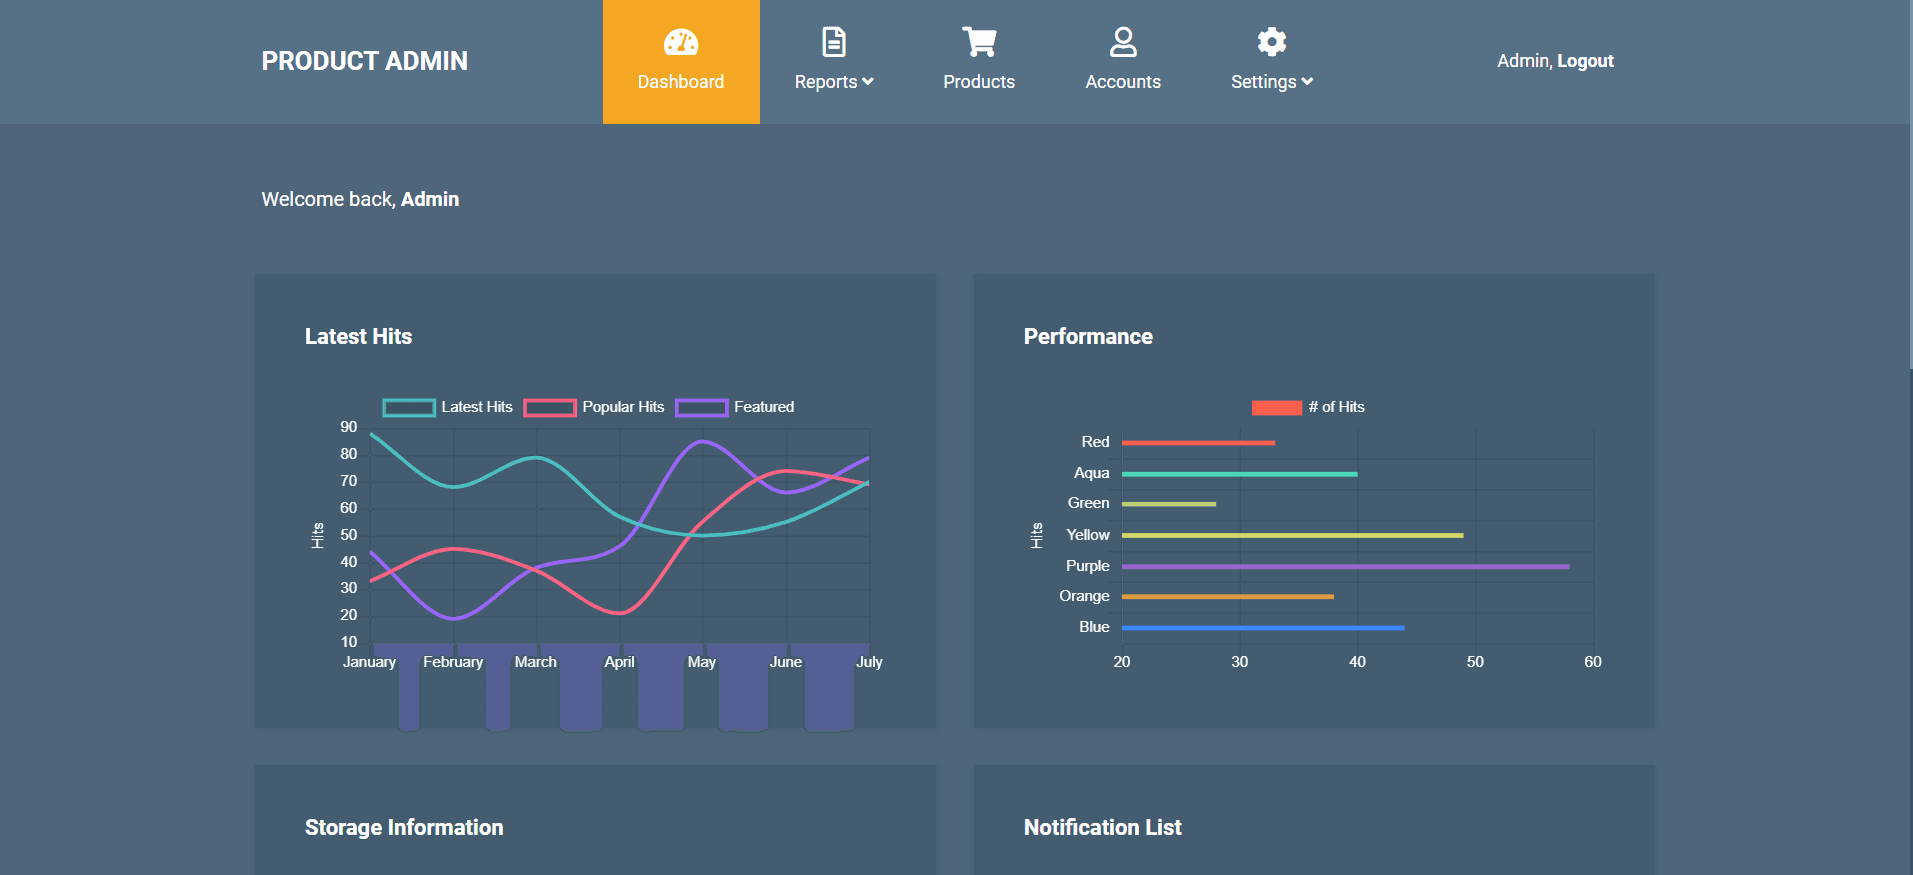Click the Aqua bar in Performance chart

pyautogui.click(x=1239, y=474)
